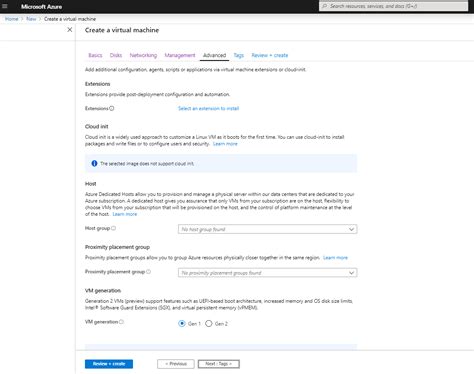Screen dimensions: 474x374
Task: Click the VM generation section heading
Action: click(103, 290)
